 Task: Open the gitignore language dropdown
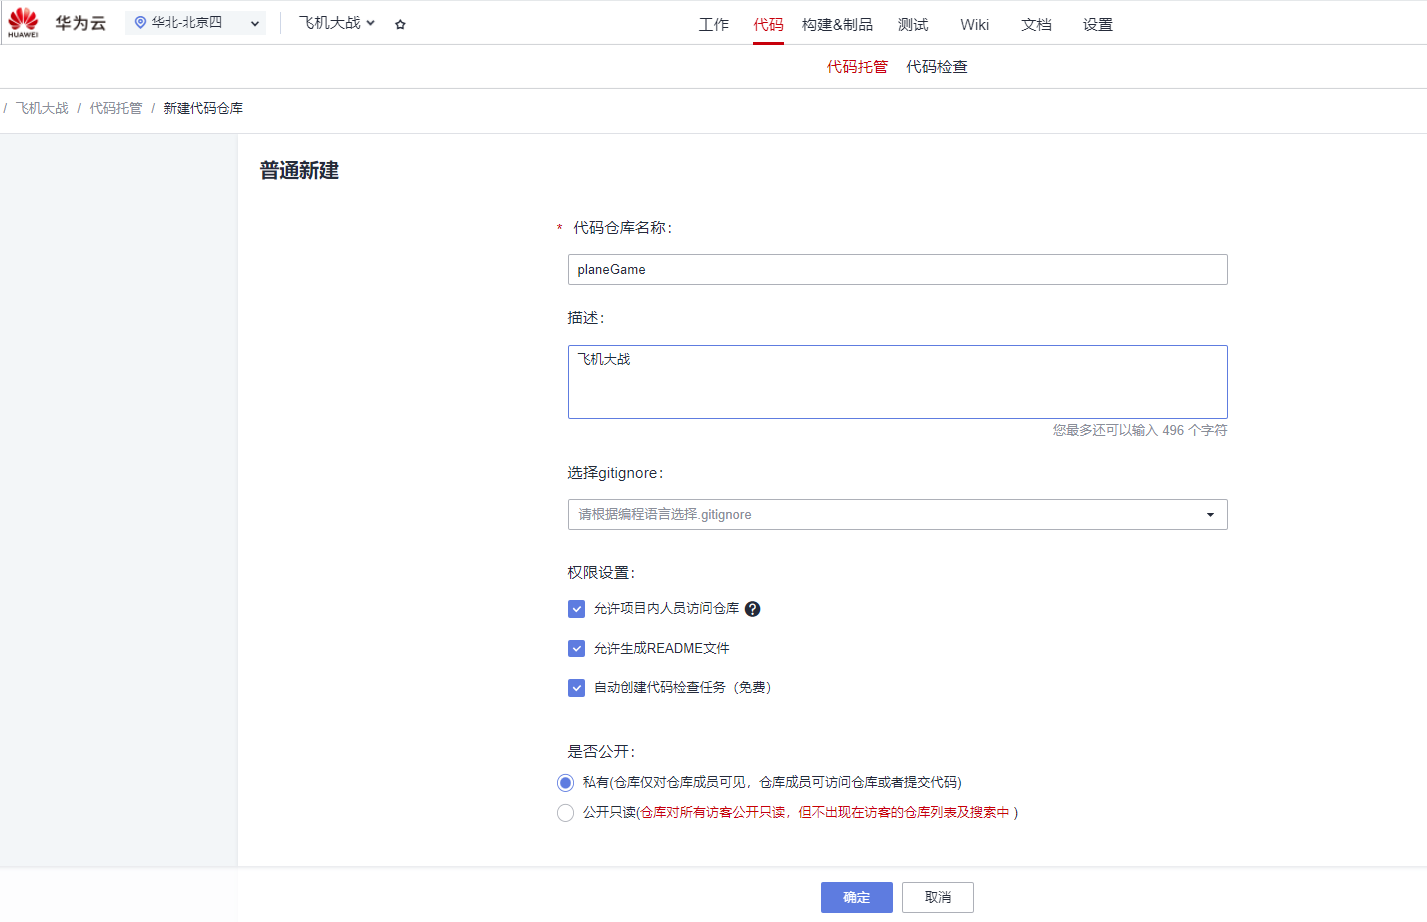tap(897, 515)
